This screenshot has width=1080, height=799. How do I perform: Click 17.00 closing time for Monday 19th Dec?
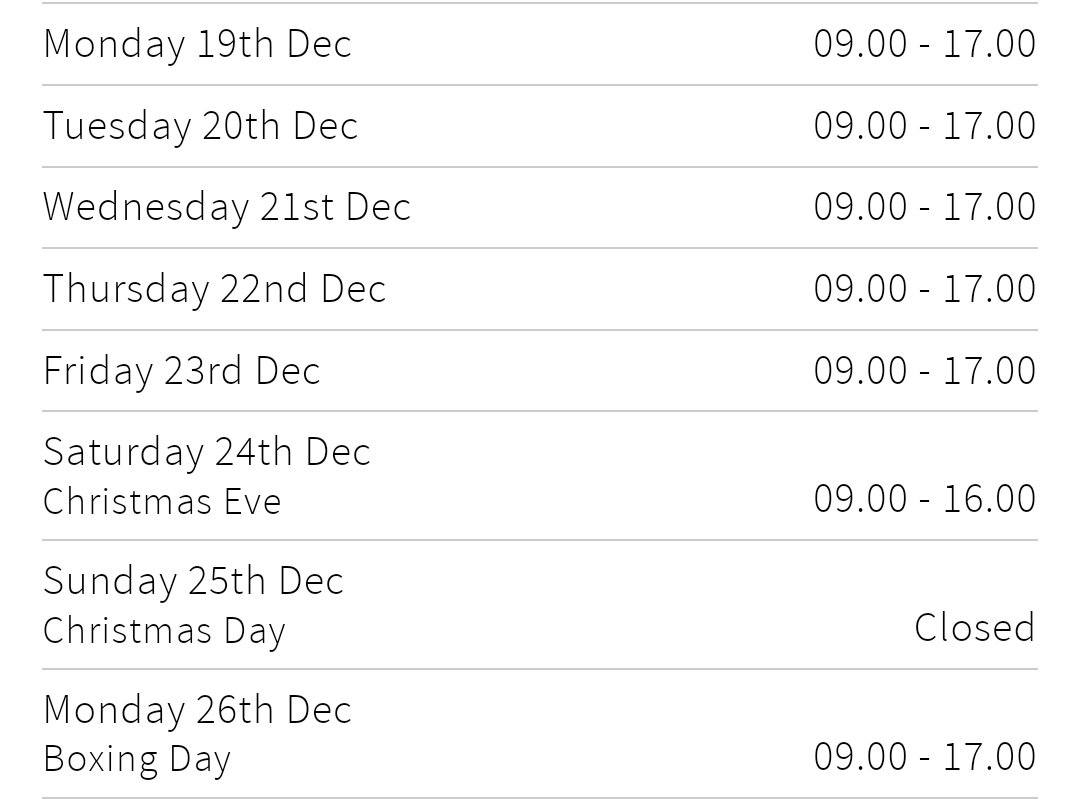(x=989, y=44)
